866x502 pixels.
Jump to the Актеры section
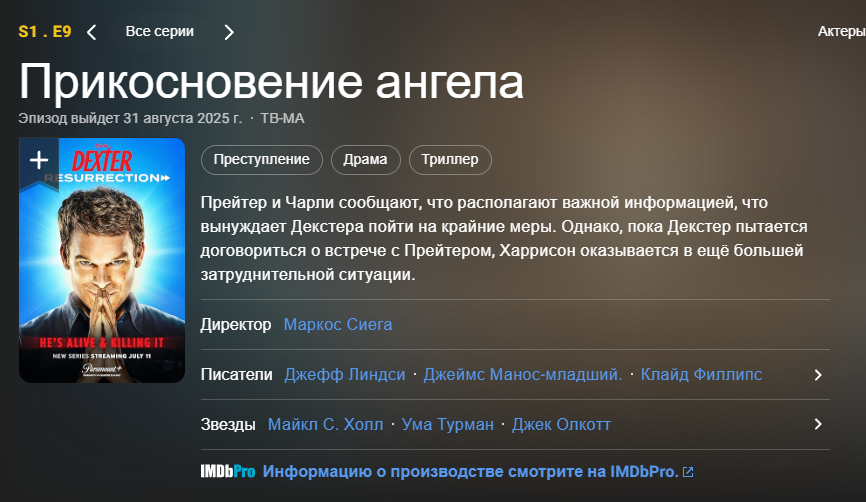pos(841,32)
